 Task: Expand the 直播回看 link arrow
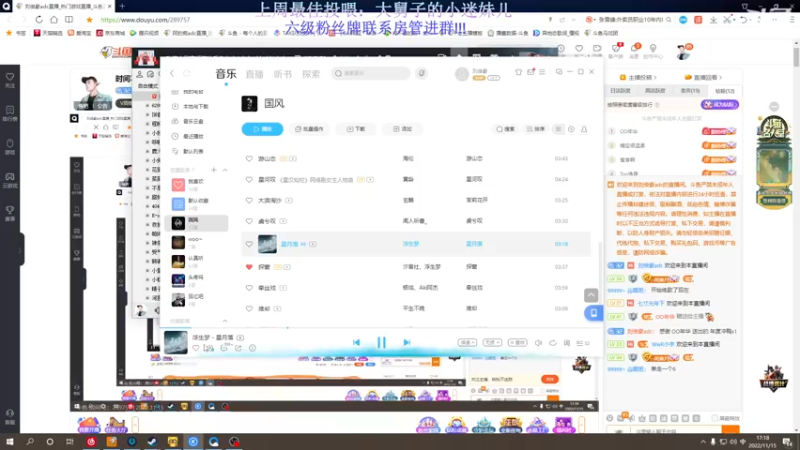click(x=720, y=78)
